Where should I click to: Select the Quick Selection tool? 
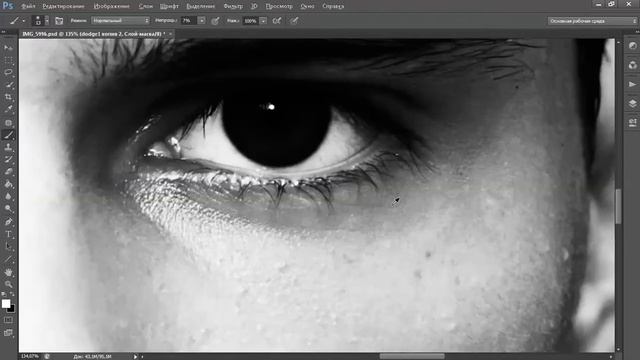[x=8, y=85]
